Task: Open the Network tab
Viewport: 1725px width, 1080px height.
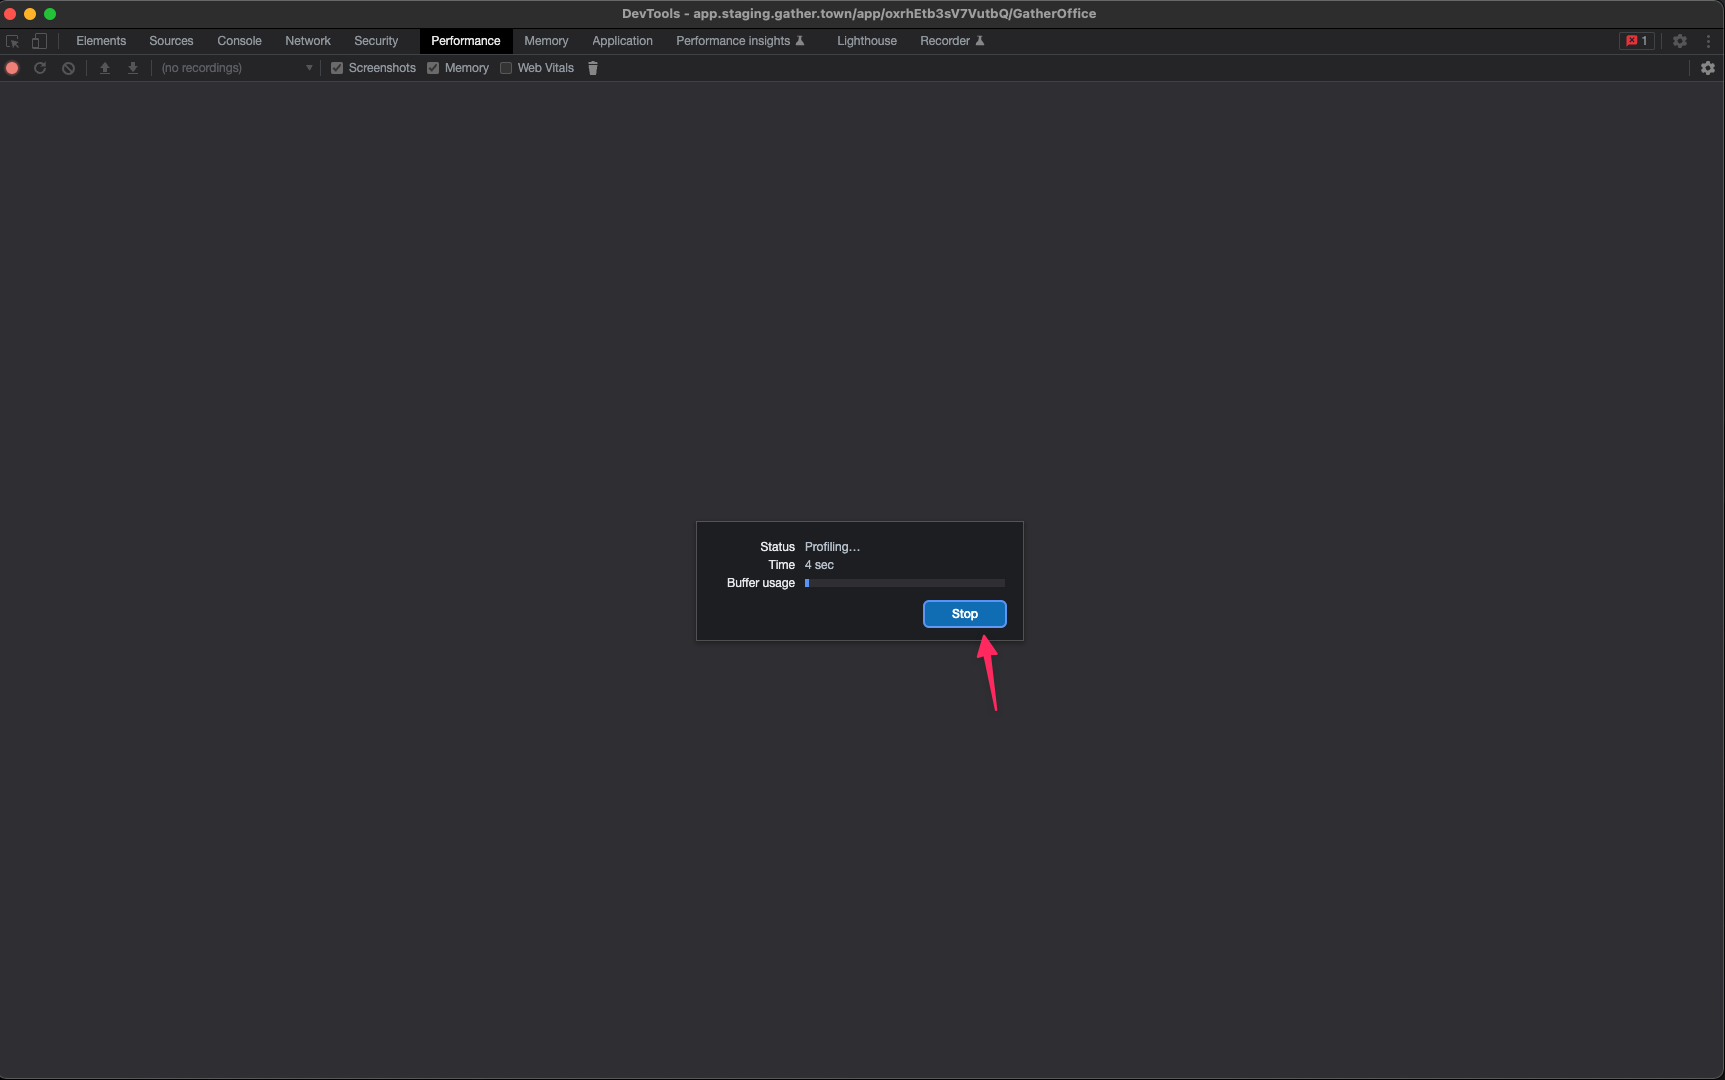Action: click(x=308, y=41)
